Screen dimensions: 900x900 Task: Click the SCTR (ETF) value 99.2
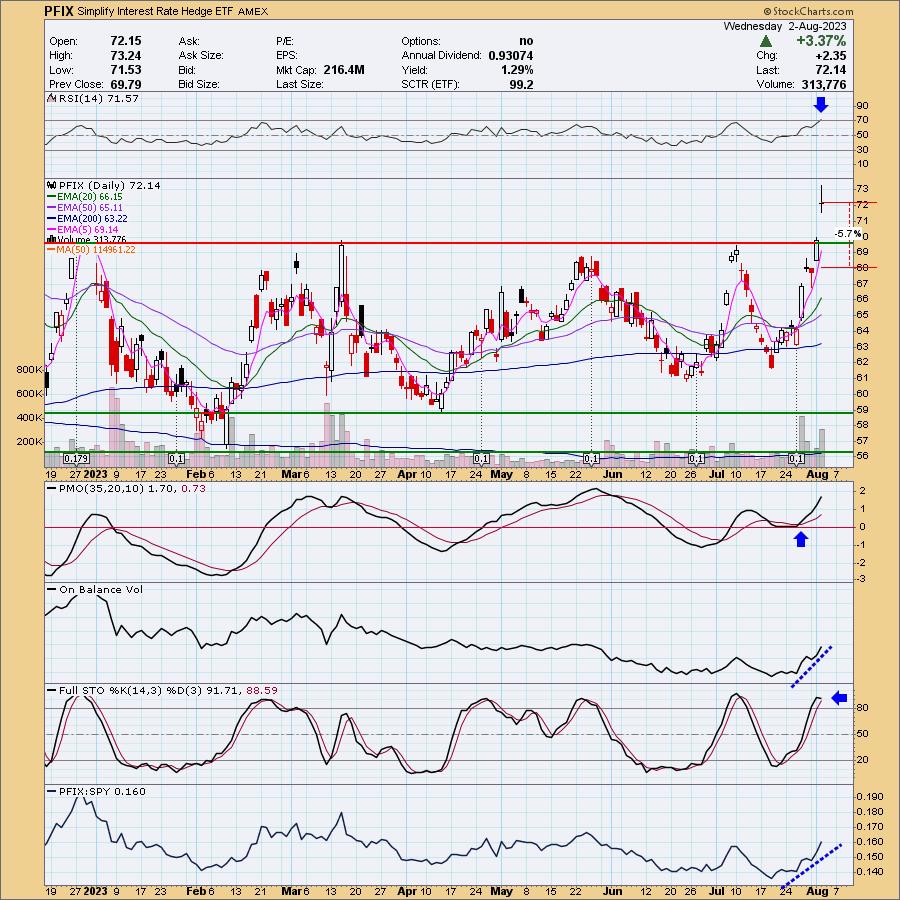point(521,84)
